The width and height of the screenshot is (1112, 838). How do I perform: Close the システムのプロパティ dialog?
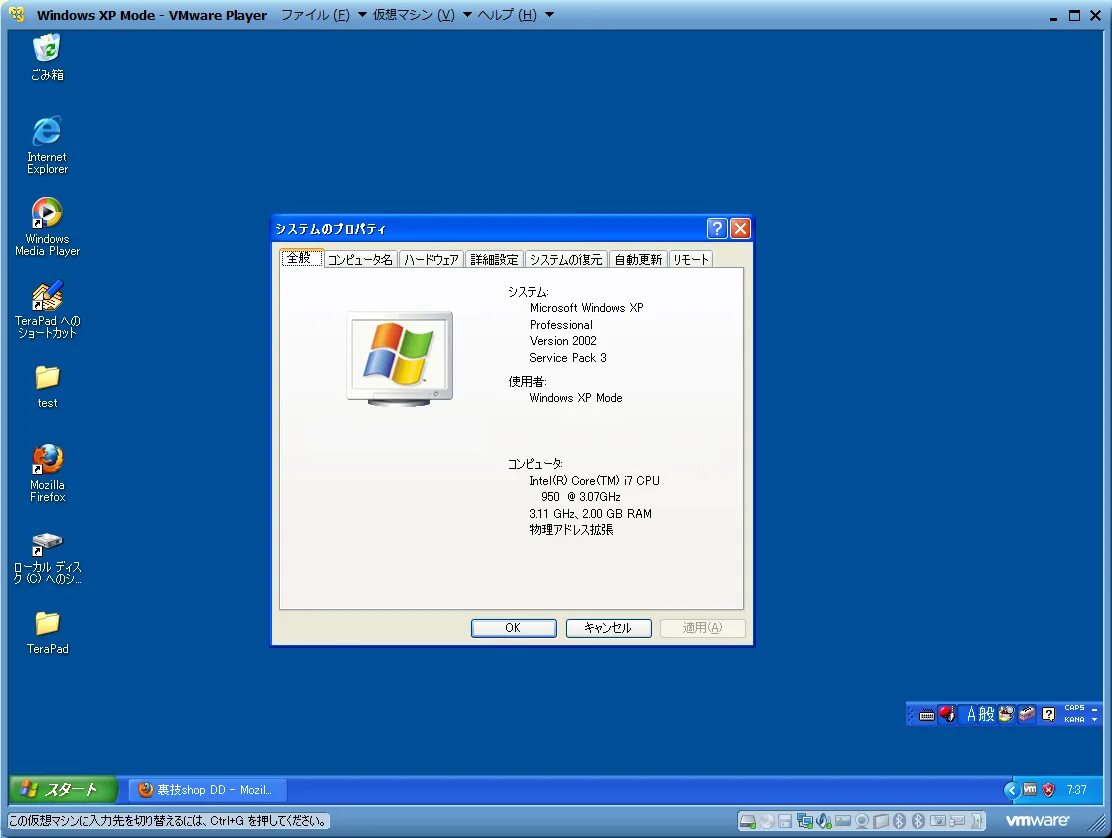pos(740,228)
